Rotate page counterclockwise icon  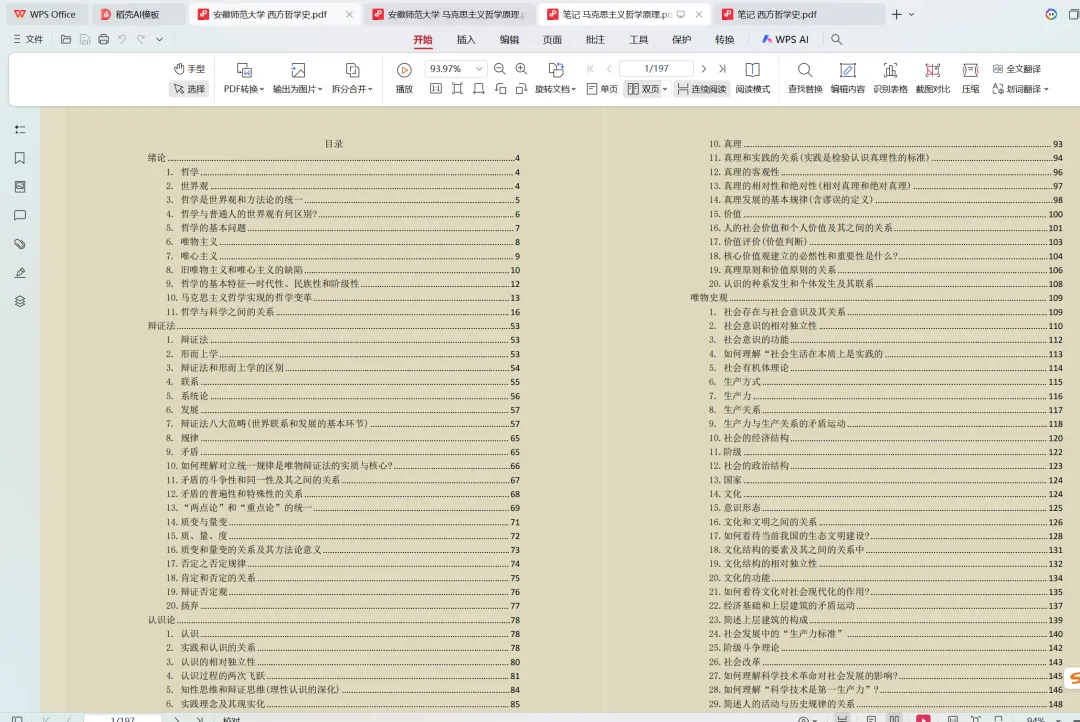(x=501, y=89)
